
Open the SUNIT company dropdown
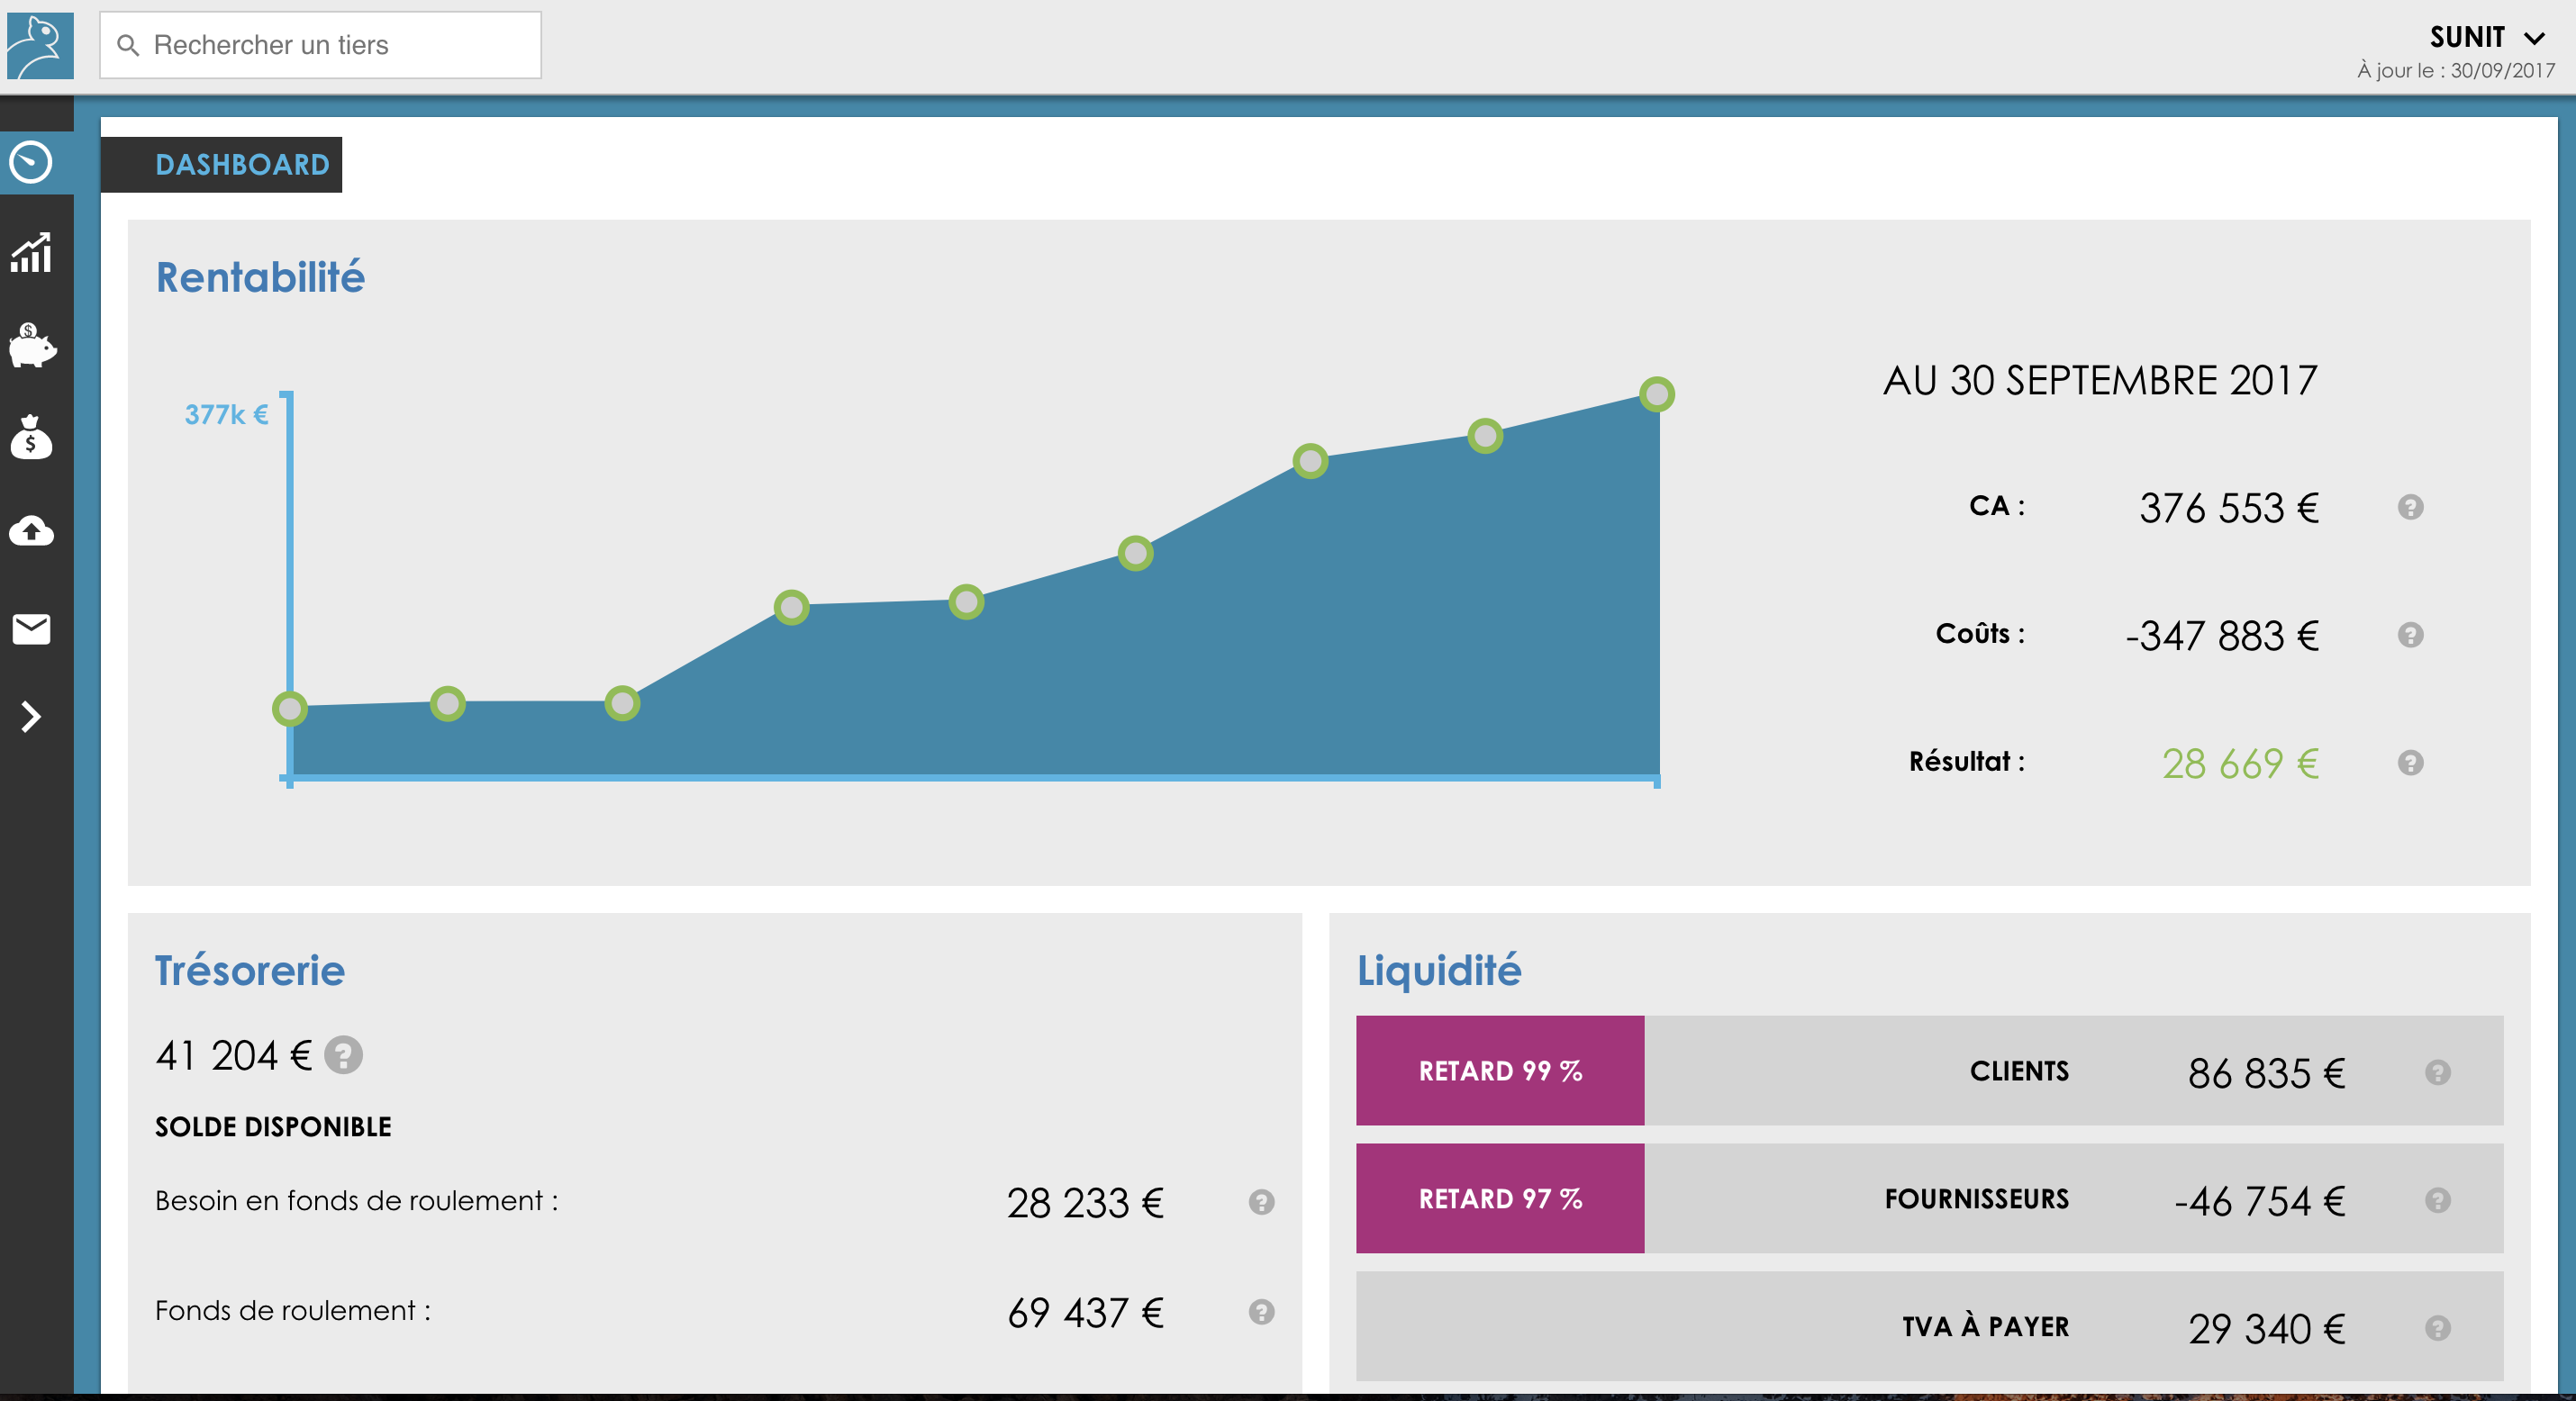pos(2487,38)
